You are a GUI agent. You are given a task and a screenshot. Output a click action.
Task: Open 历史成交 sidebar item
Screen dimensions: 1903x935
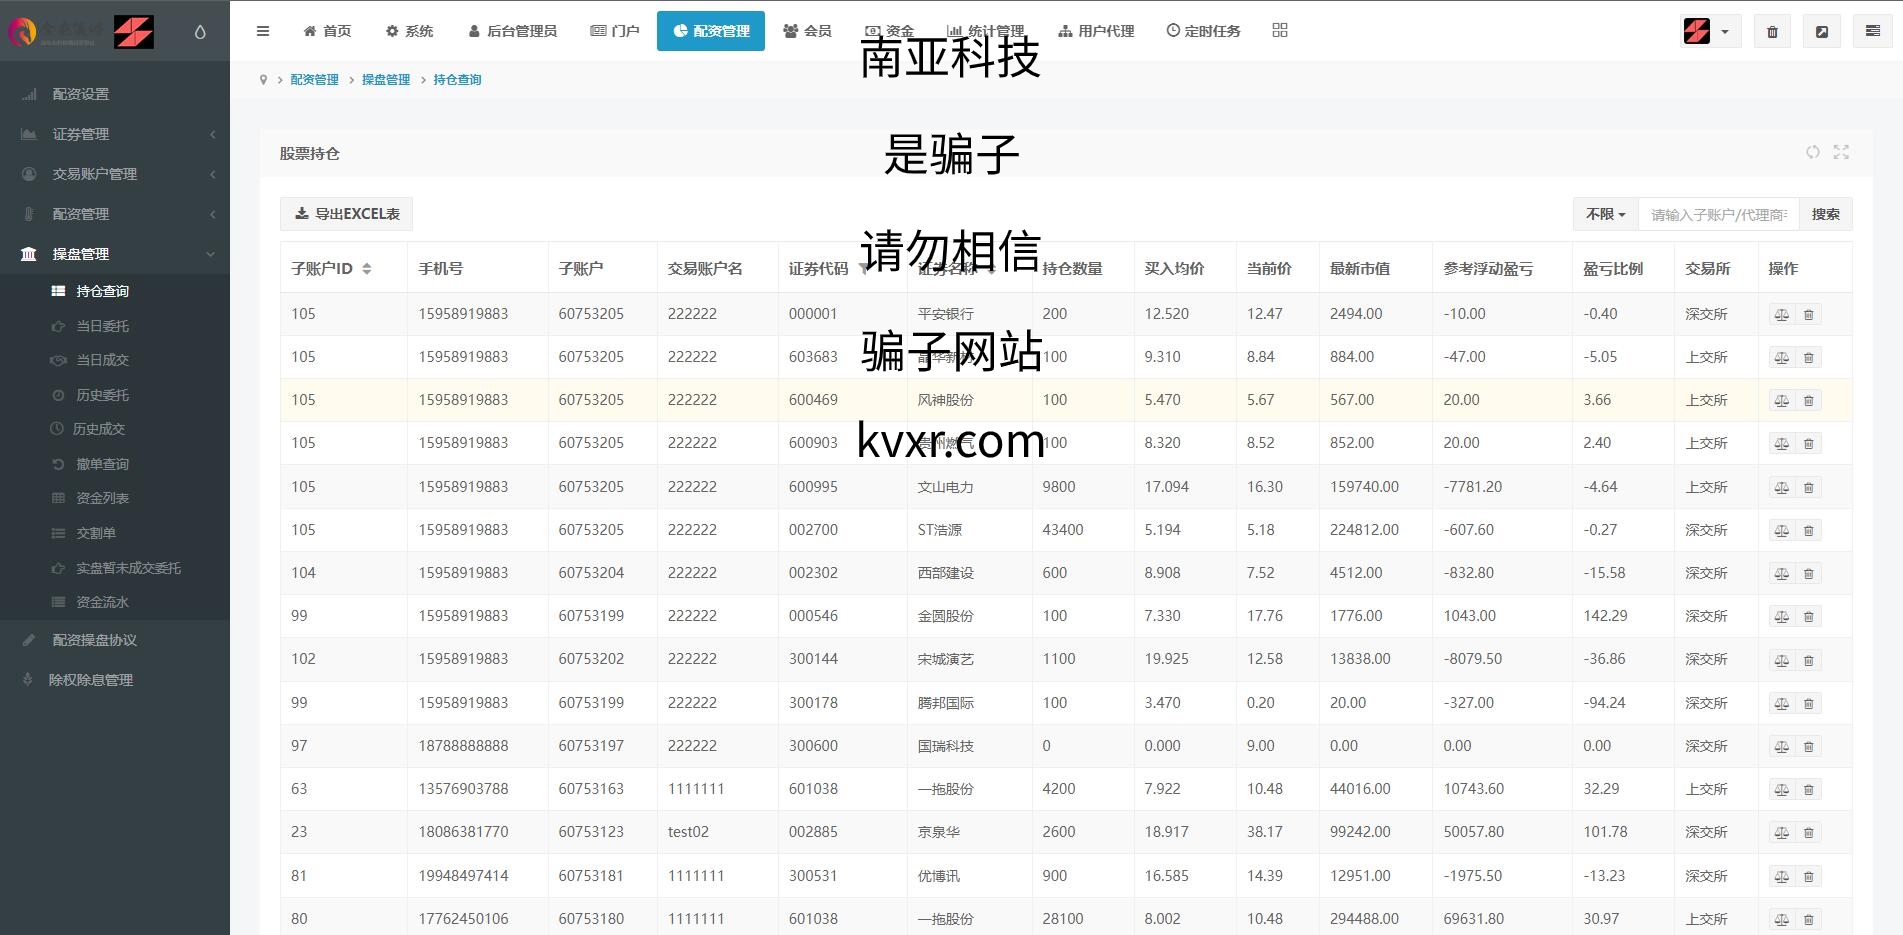(x=115, y=429)
